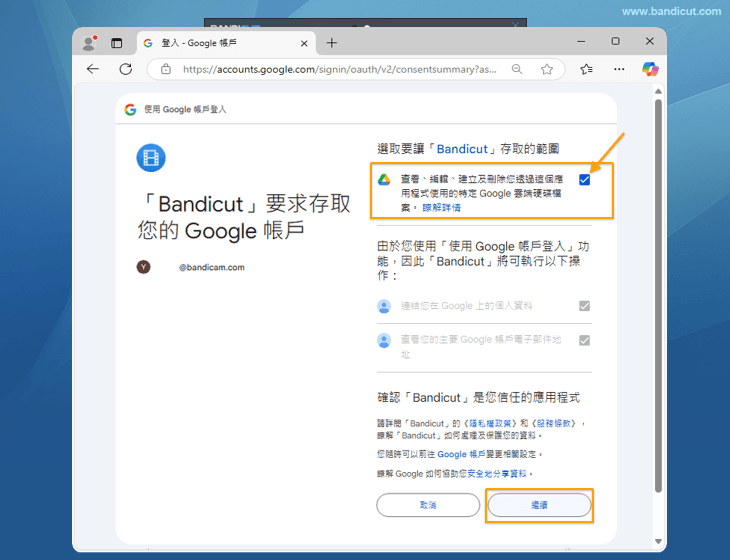Minimize the browser window
730x560 pixels.
point(581,41)
